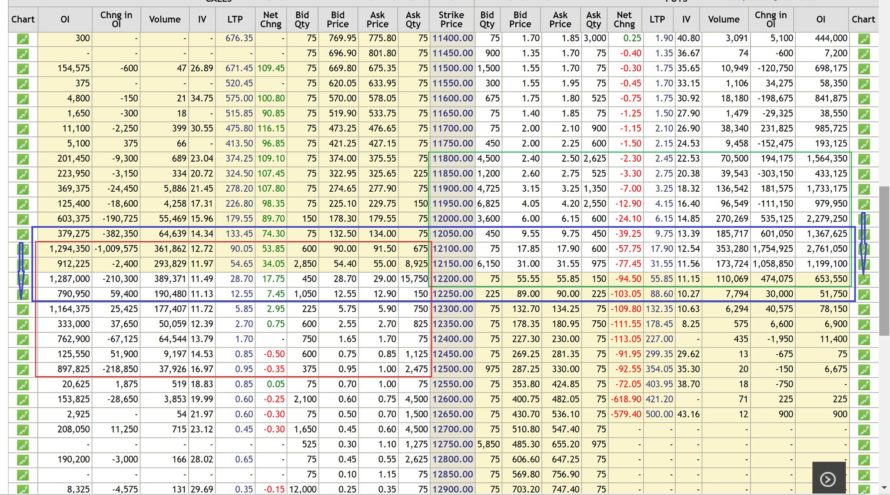Open puts chart icon for 12750.00 strike
The height and width of the screenshot is (495, 890).
(863, 444)
